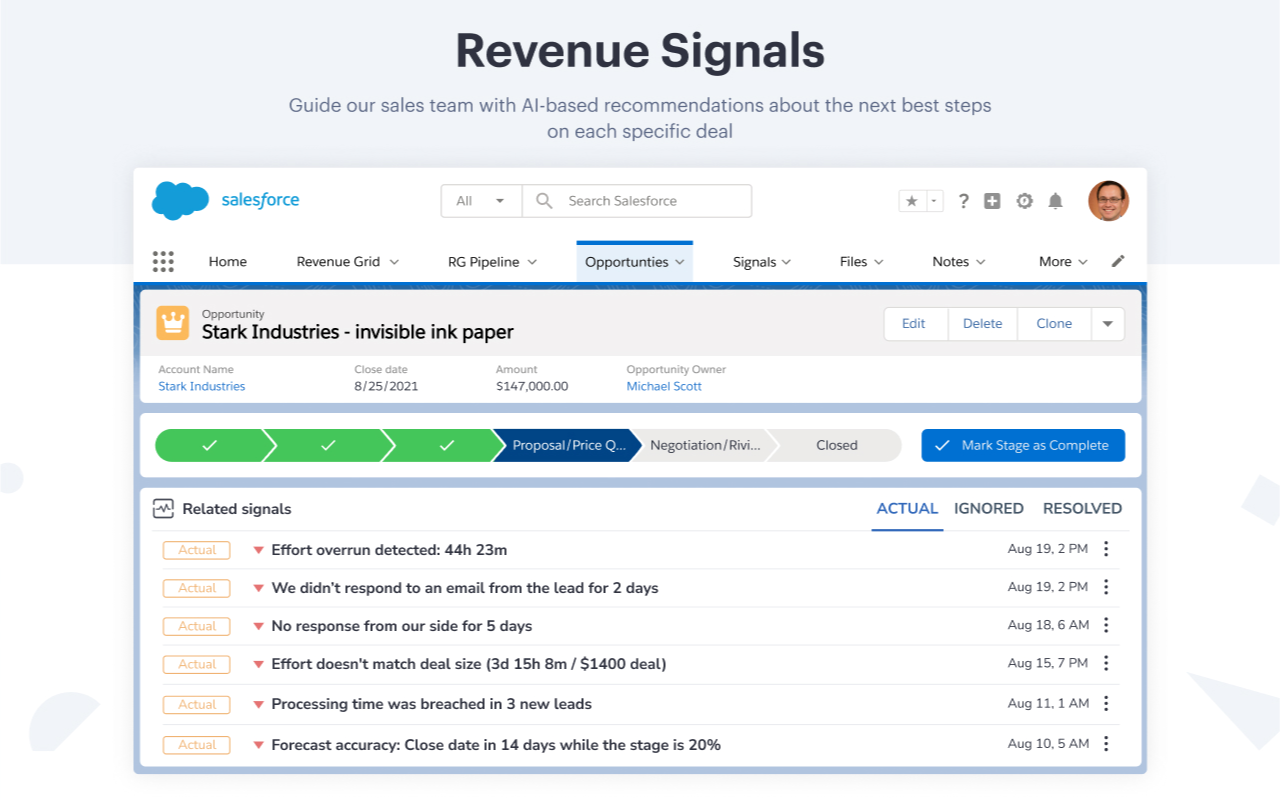Open the app launcher grid icon

pyautogui.click(x=163, y=262)
